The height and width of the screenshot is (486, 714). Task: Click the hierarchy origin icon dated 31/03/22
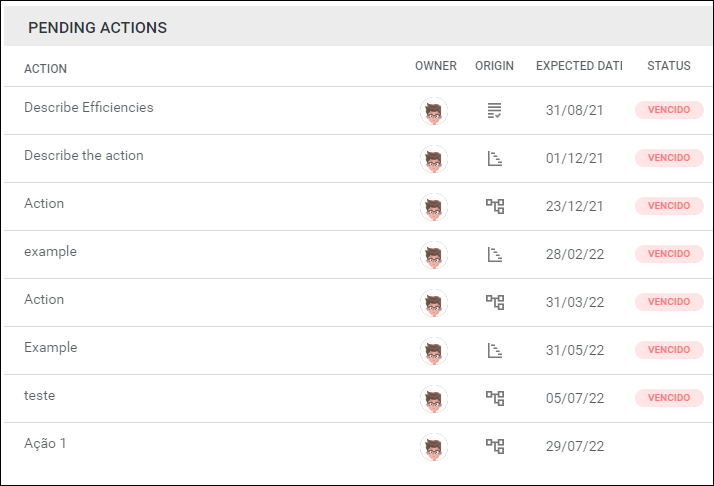pos(495,302)
